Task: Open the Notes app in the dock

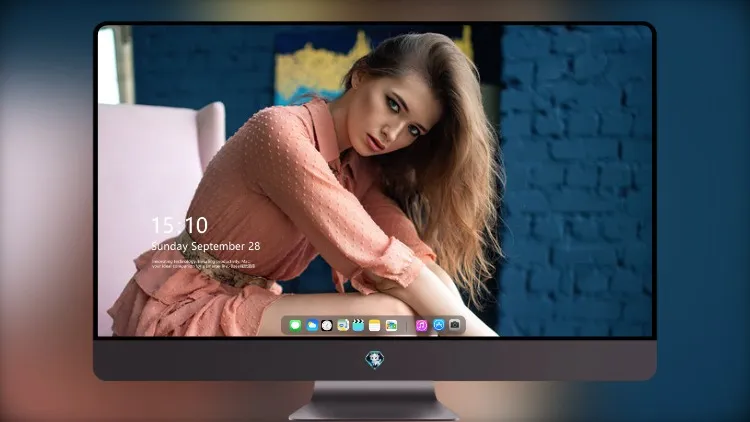Action: (375, 325)
